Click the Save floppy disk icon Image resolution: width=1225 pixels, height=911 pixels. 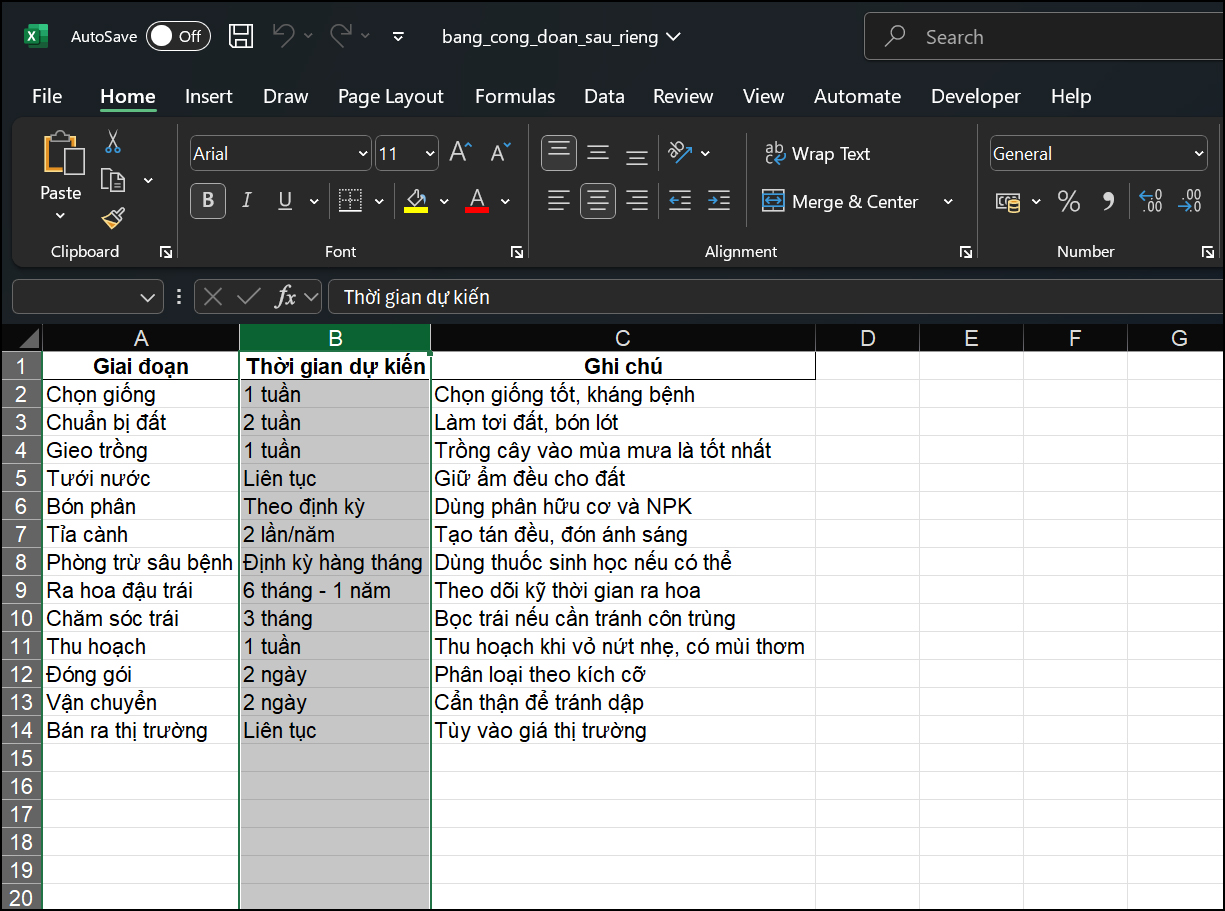(x=241, y=37)
